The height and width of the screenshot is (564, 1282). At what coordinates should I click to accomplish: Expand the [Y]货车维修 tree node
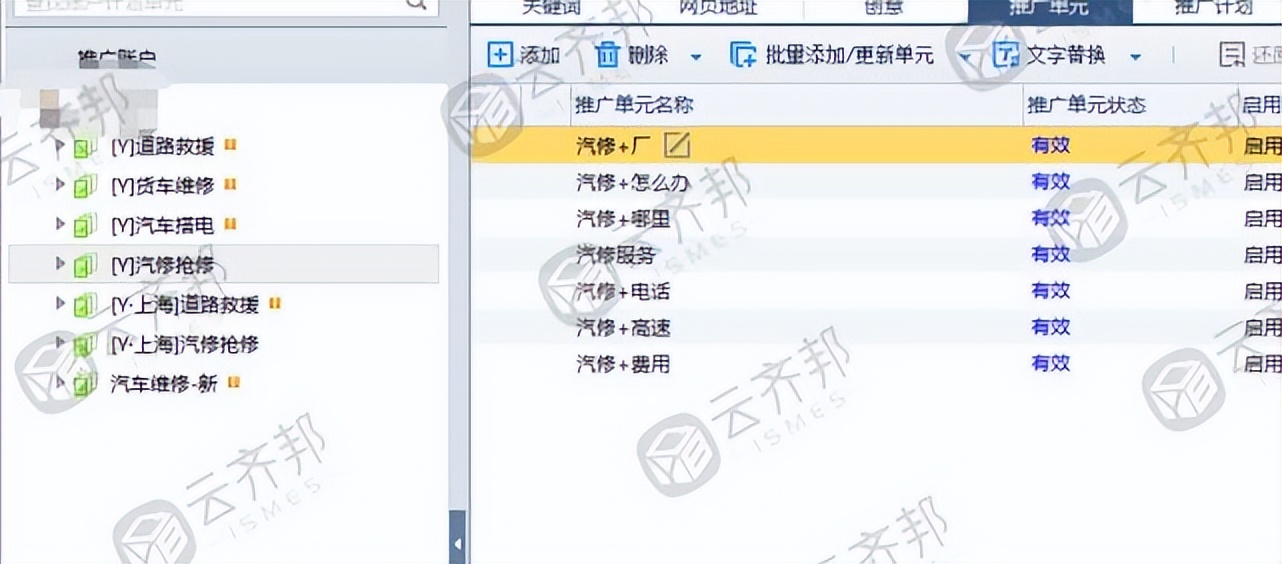[61, 185]
